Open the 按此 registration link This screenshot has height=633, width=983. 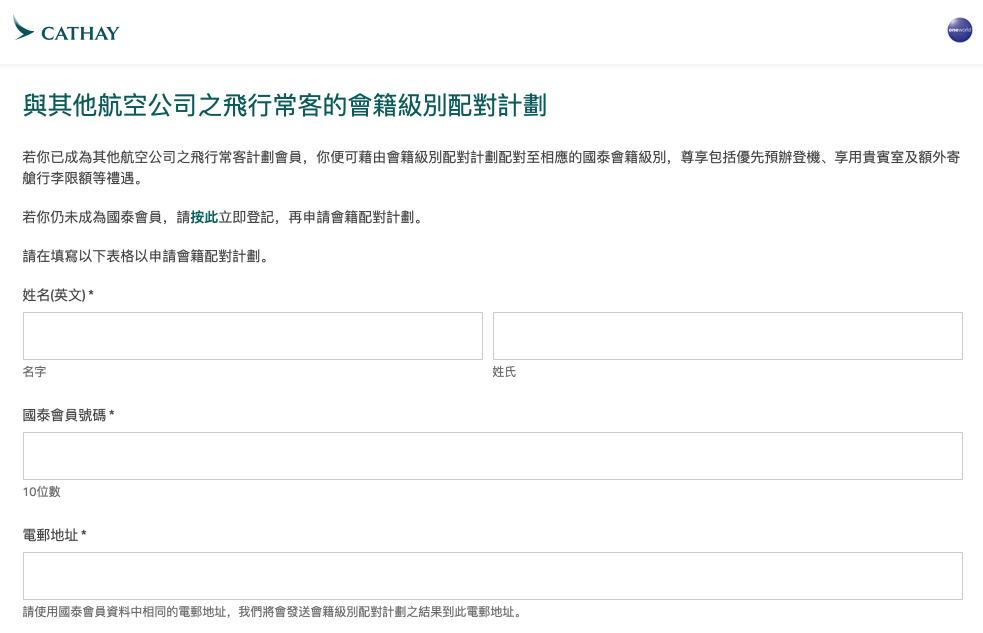[x=204, y=217]
